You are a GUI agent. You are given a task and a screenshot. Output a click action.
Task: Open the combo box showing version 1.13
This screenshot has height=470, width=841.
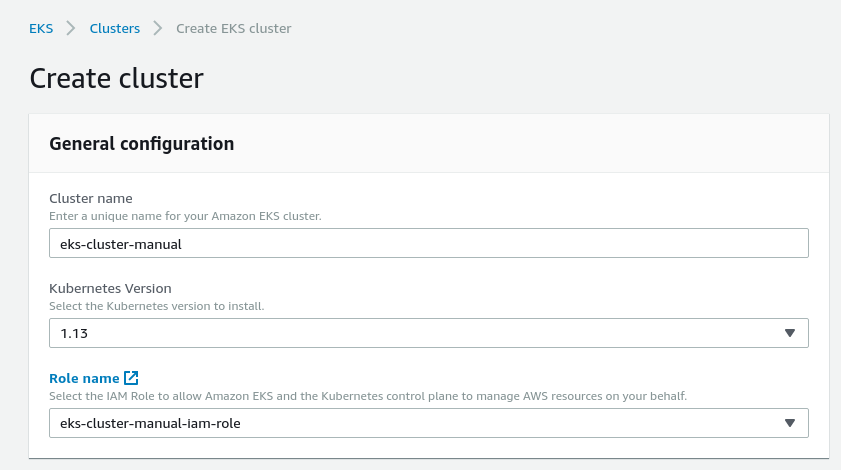(x=429, y=333)
